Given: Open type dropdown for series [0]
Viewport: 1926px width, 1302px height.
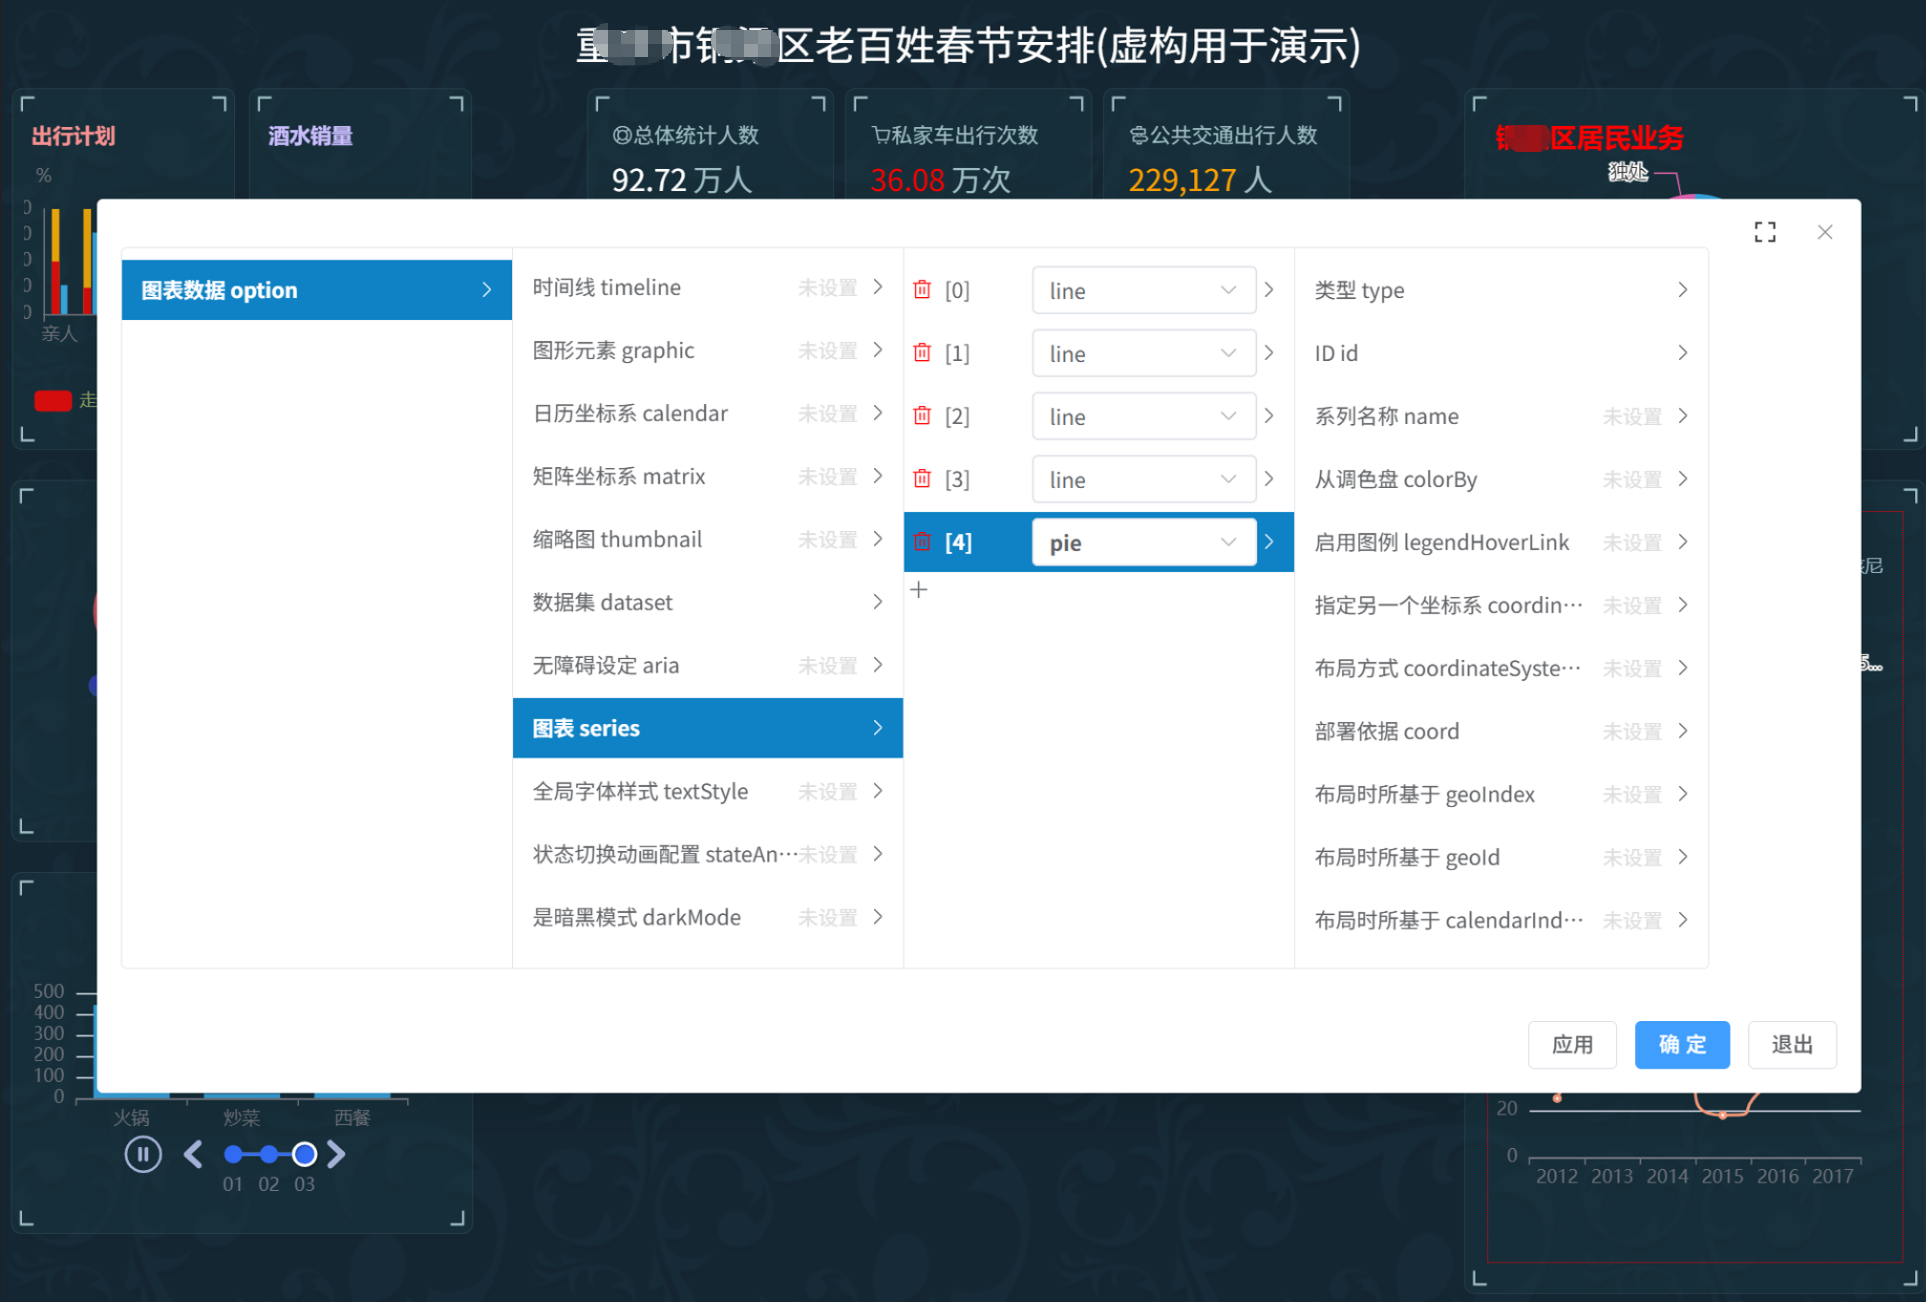Looking at the screenshot, I should (x=1143, y=291).
